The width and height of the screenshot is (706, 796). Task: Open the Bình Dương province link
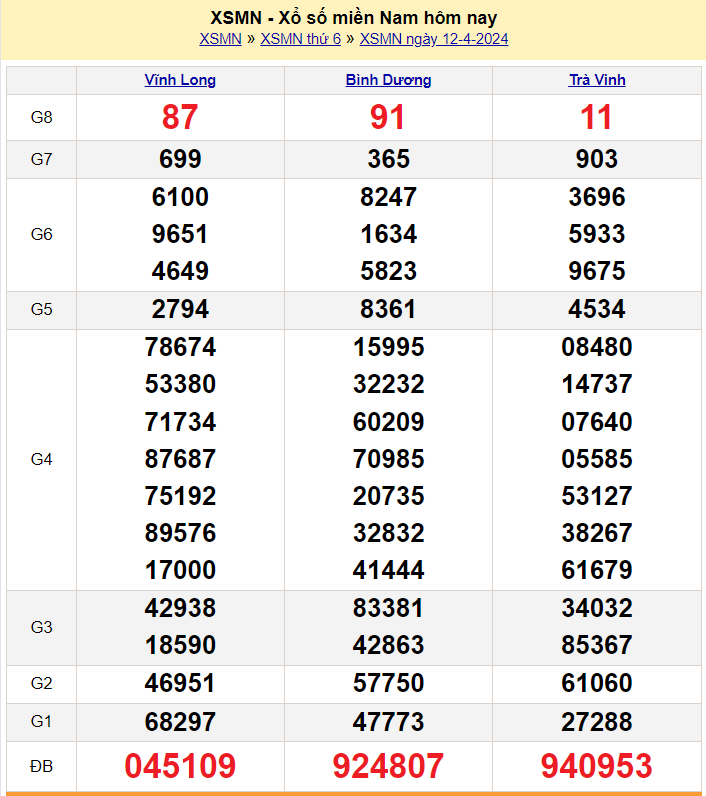pyautogui.click(x=388, y=80)
